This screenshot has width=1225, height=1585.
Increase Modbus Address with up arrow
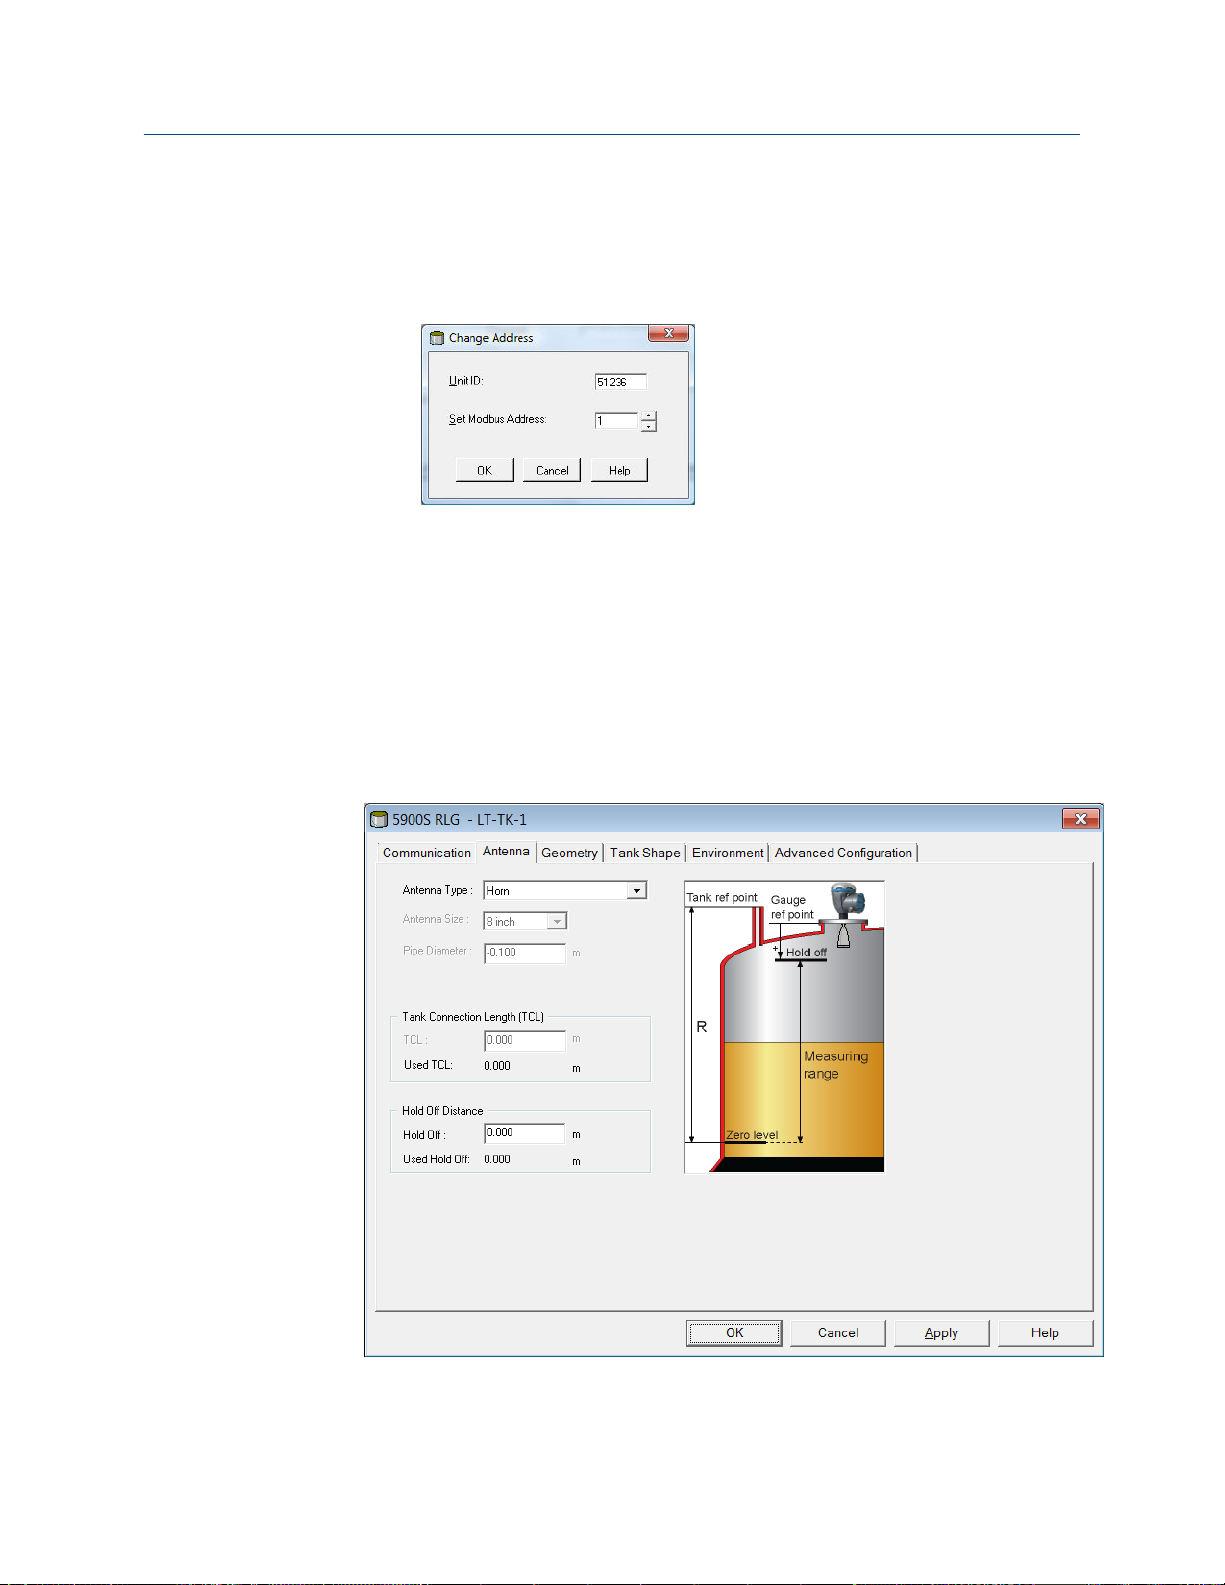click(x=649, y=416)
